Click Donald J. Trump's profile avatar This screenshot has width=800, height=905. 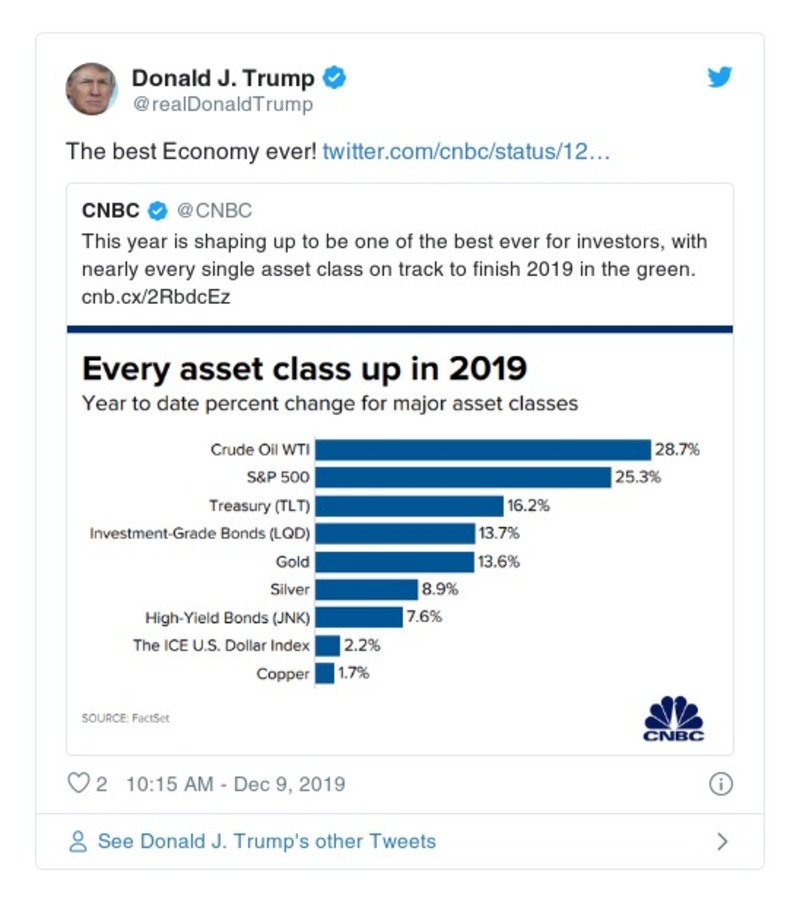tap(92, 84)
